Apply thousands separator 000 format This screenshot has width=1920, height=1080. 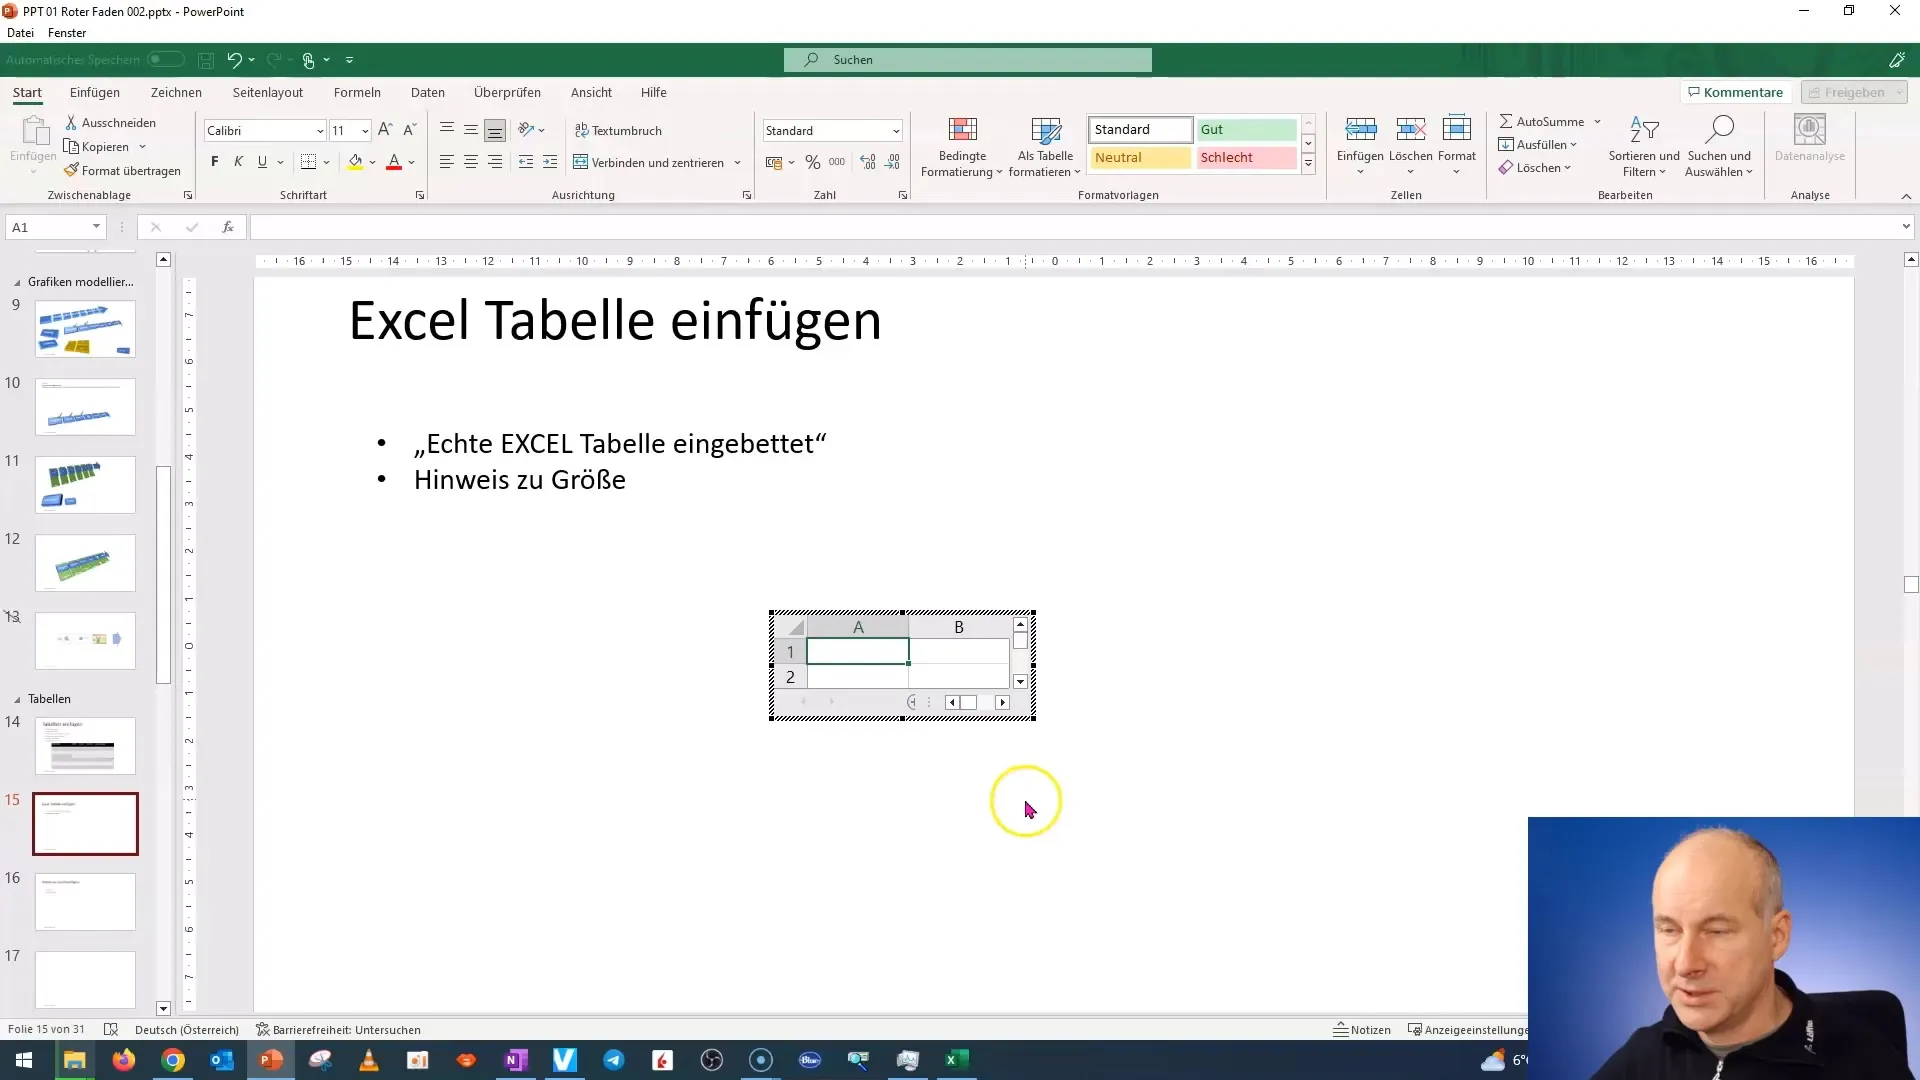837,162
